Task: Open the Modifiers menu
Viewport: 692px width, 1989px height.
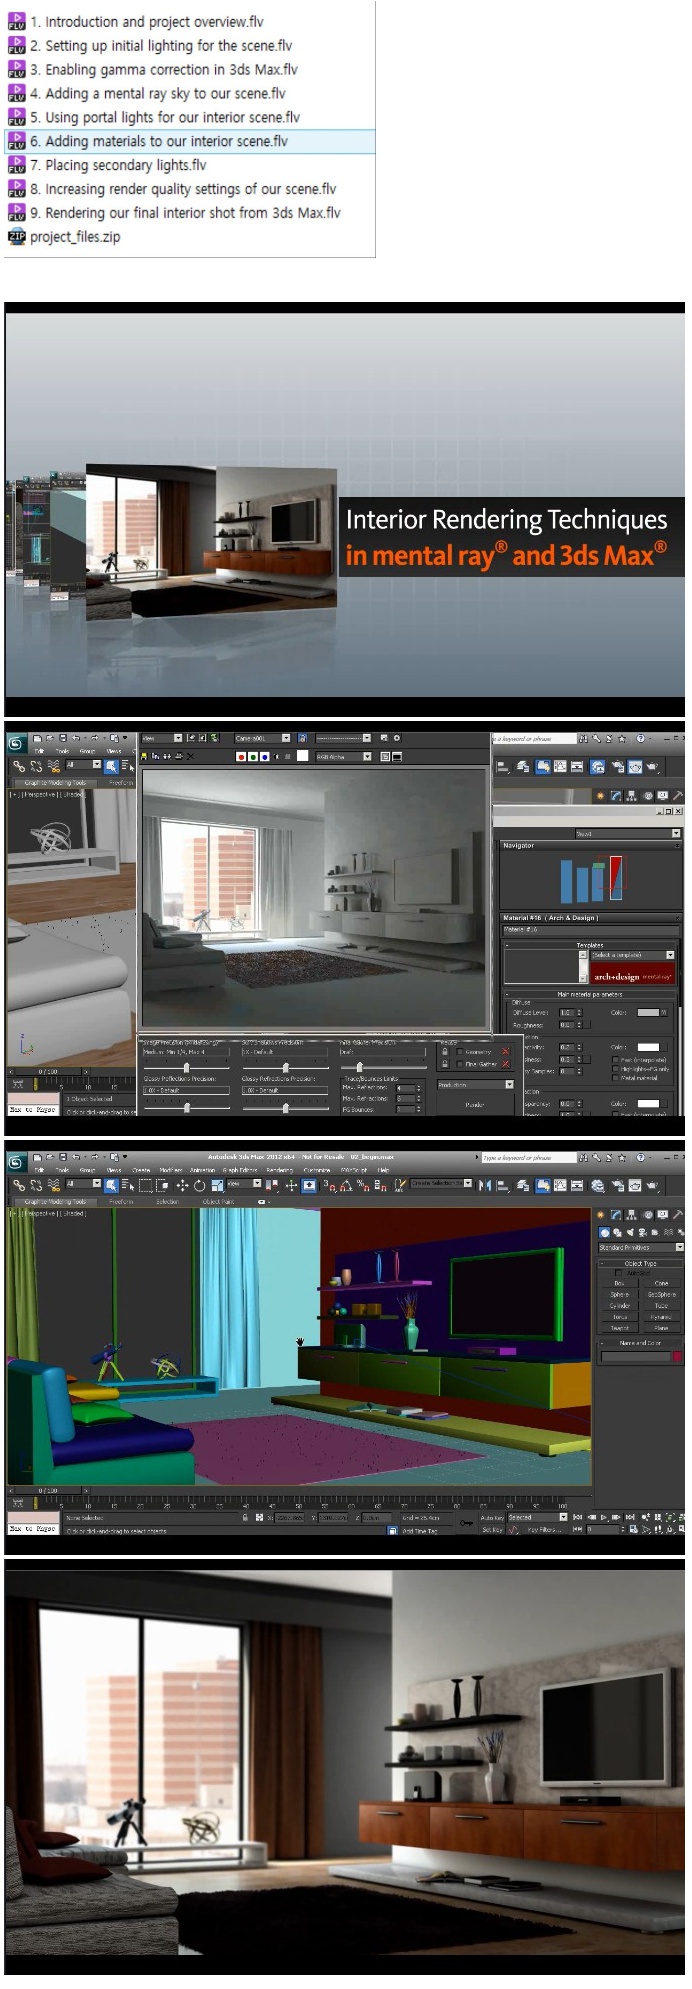Action: click(x=171, y=1169)
